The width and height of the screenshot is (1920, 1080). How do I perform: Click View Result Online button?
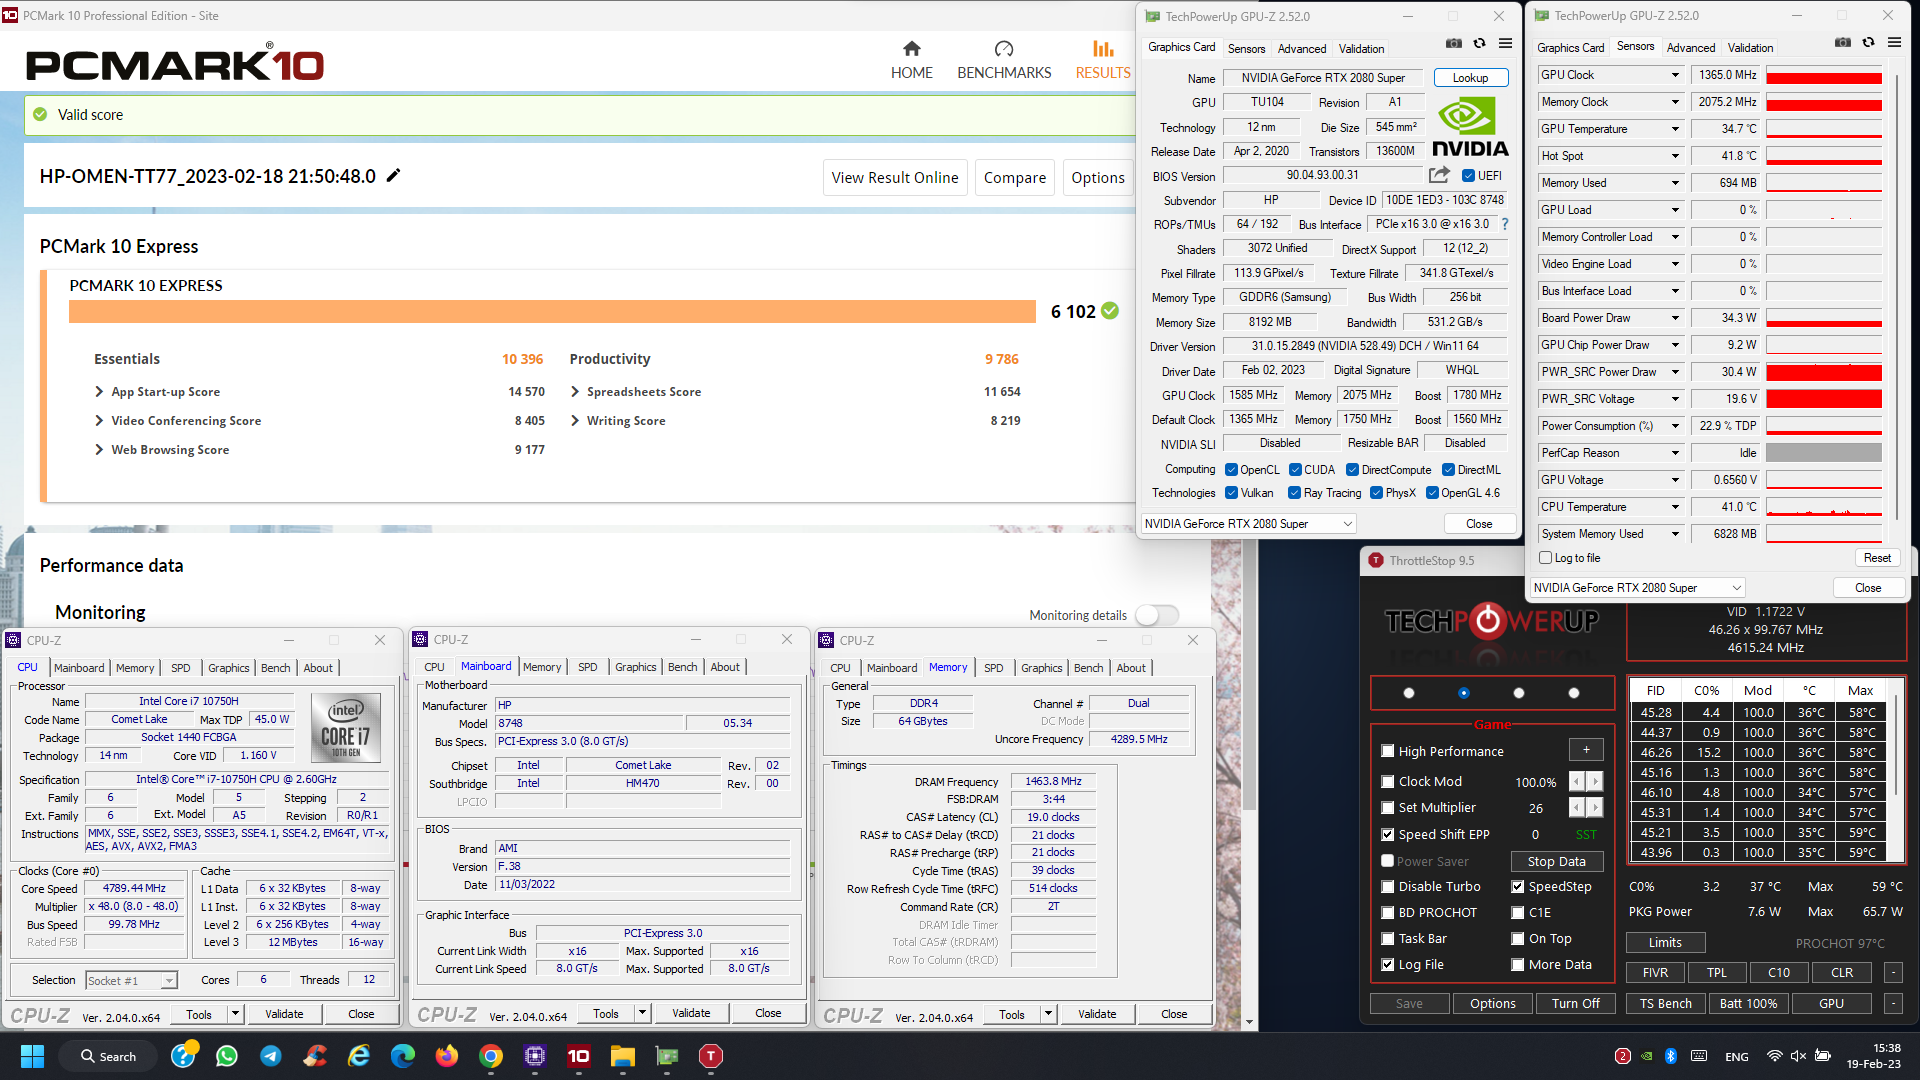[x=895, y=178]
